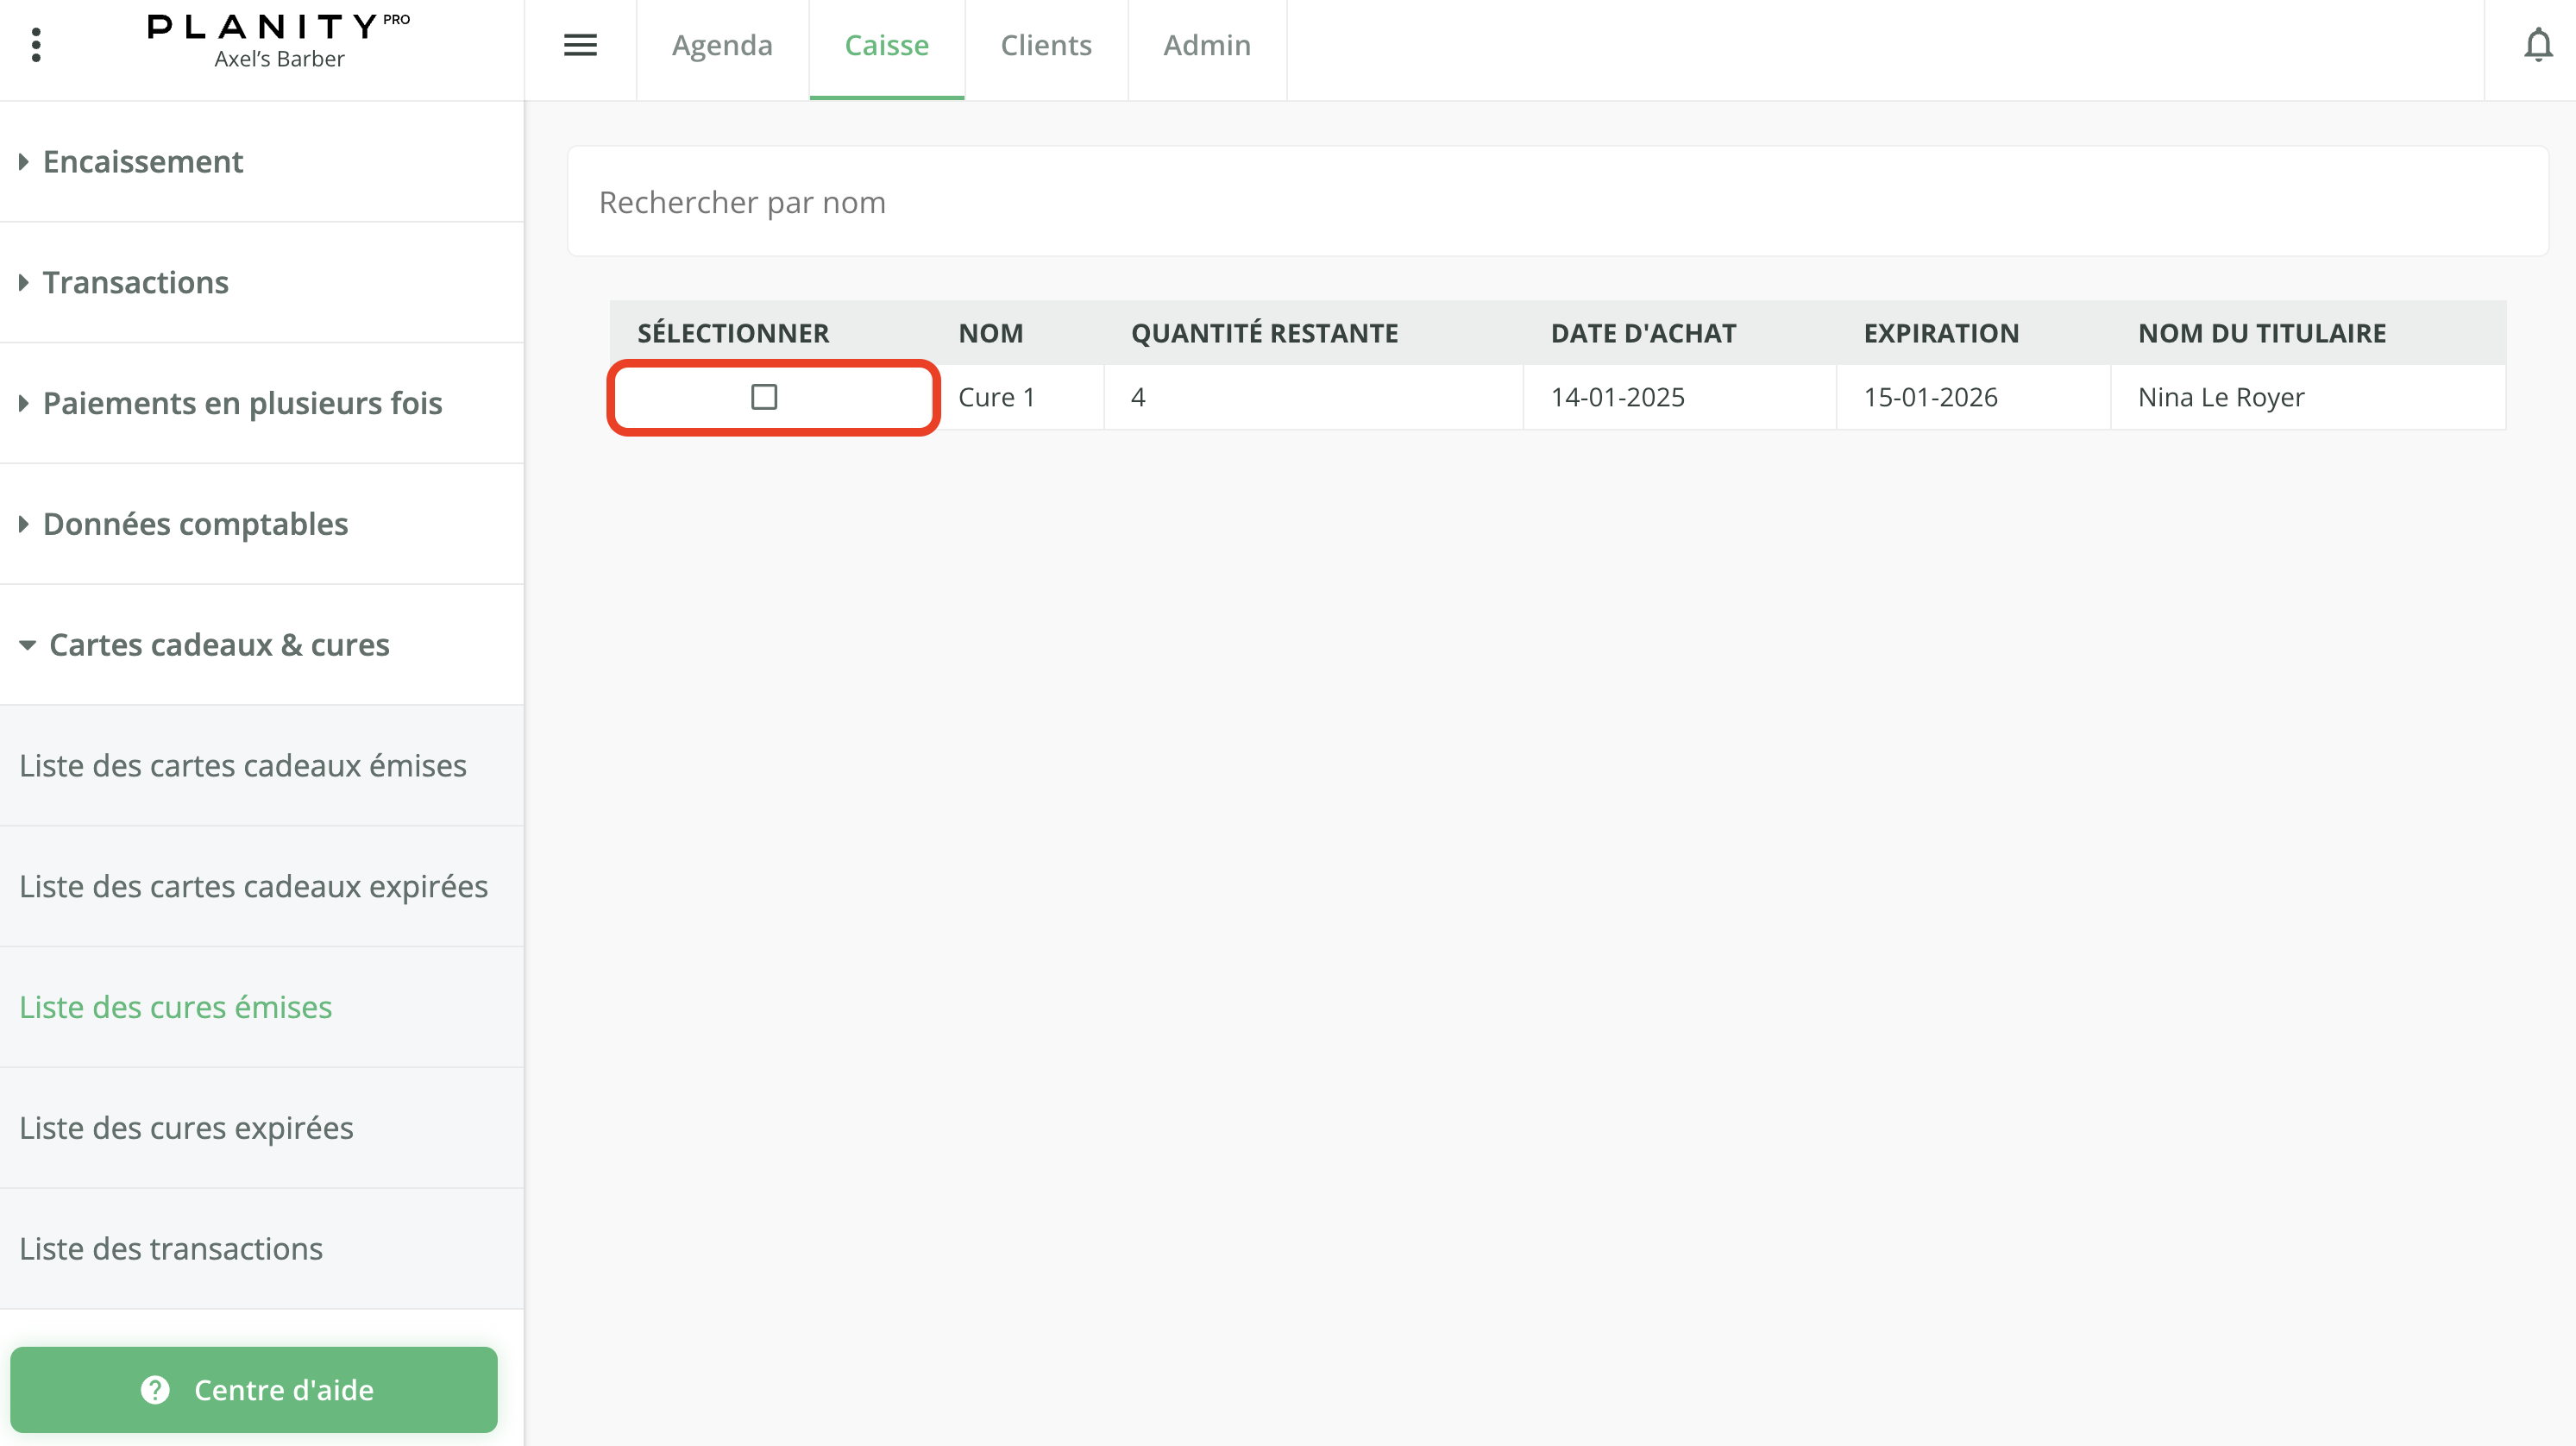Image resolution: width=2576 pixels, height=1446 pixels.
Task: Collapse Cartes cadeaux & cures section
Action: pyautogui.click(x=219, y=645)
